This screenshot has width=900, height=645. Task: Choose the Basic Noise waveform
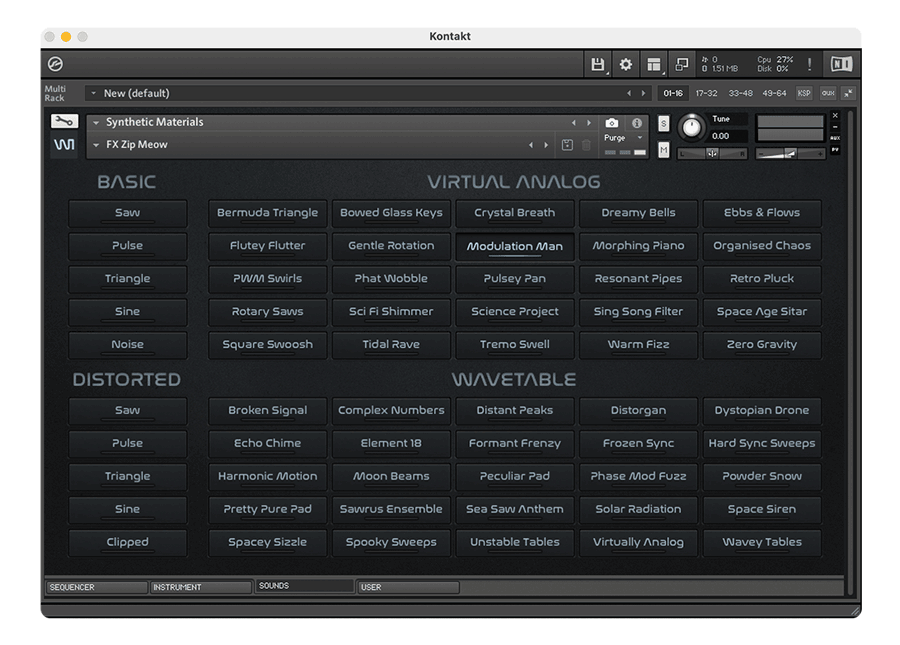pos(127,345)
